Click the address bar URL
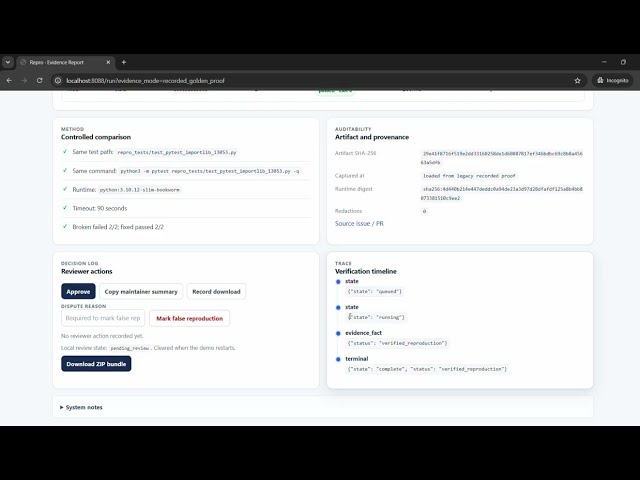The image size is (640, 480). (x=145, y=81)
